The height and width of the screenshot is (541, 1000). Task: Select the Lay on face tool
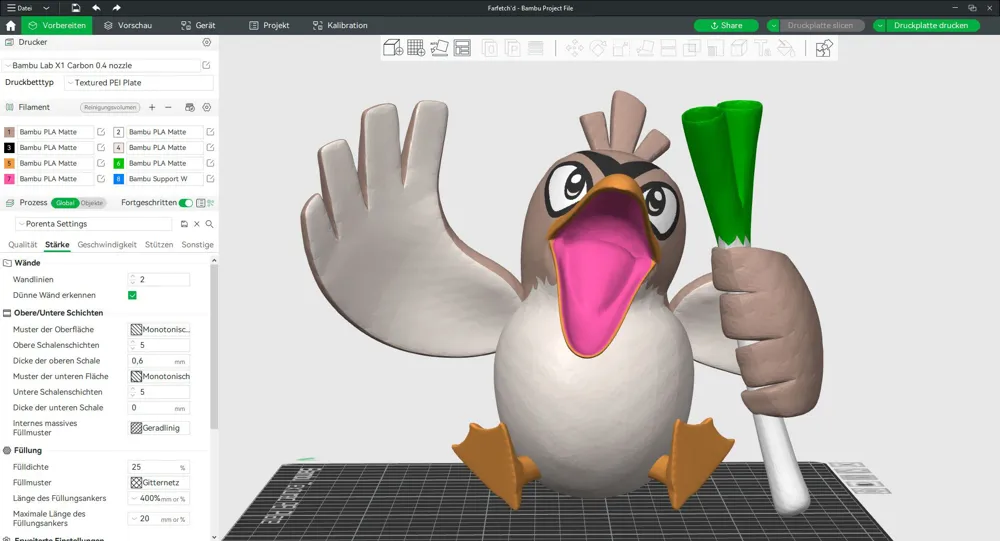[645, 48]
